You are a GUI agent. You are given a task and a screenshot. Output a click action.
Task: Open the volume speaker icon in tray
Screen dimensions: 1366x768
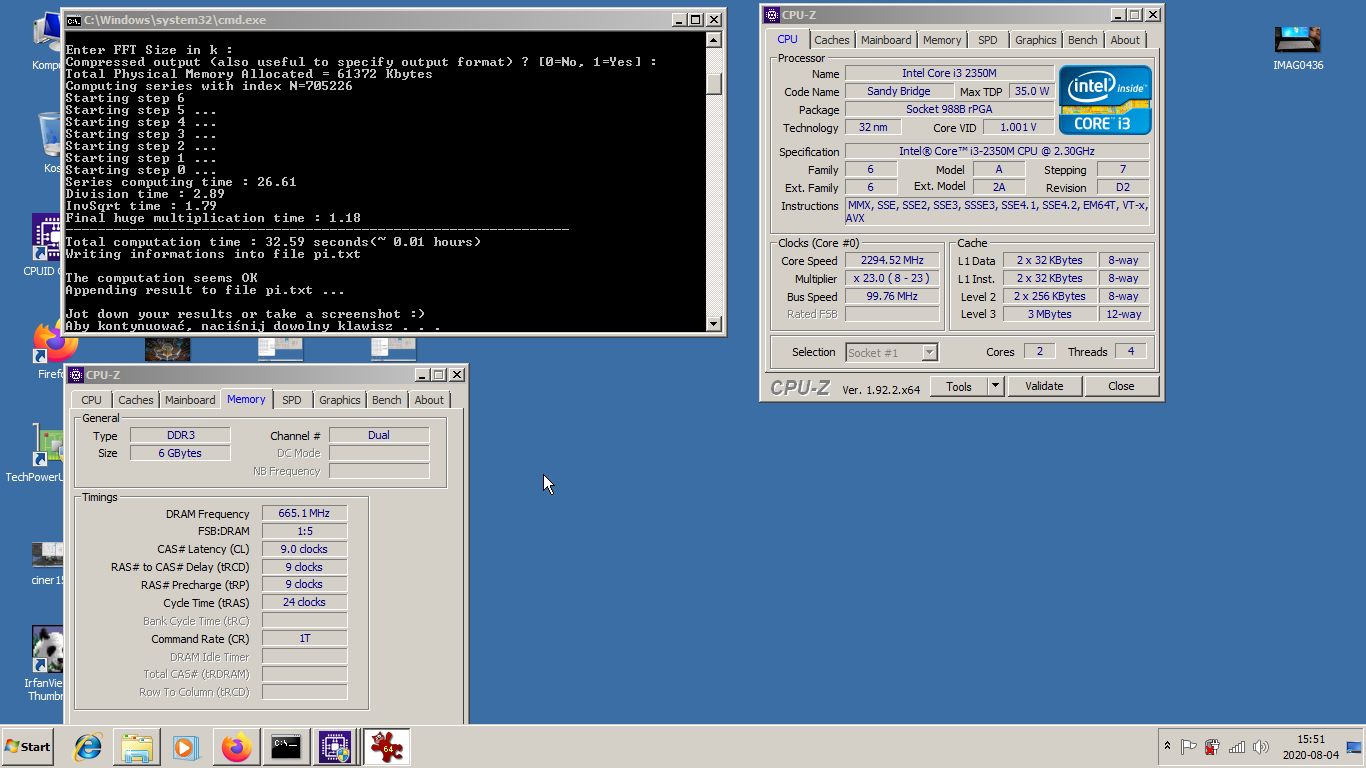1260,747
